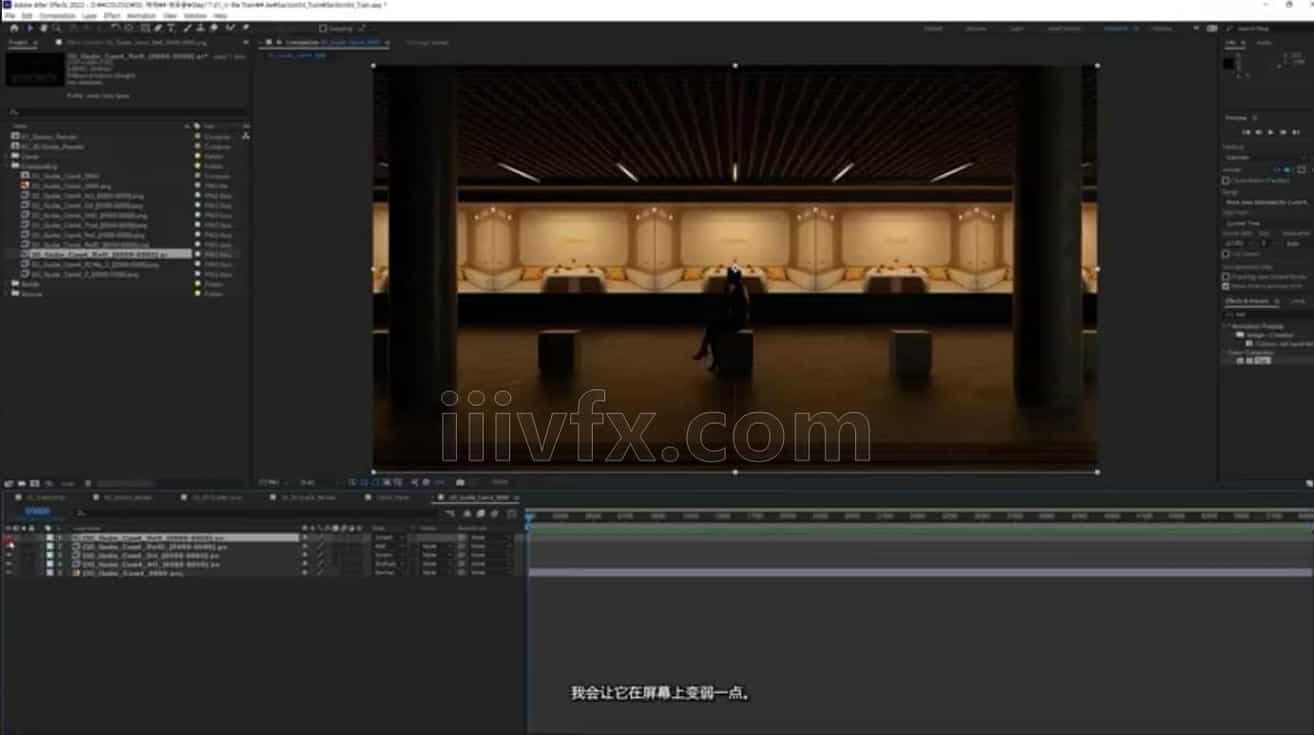
Task: Uncheck 'Move time to preview time' checkbox
Action: coord(1226,286)
